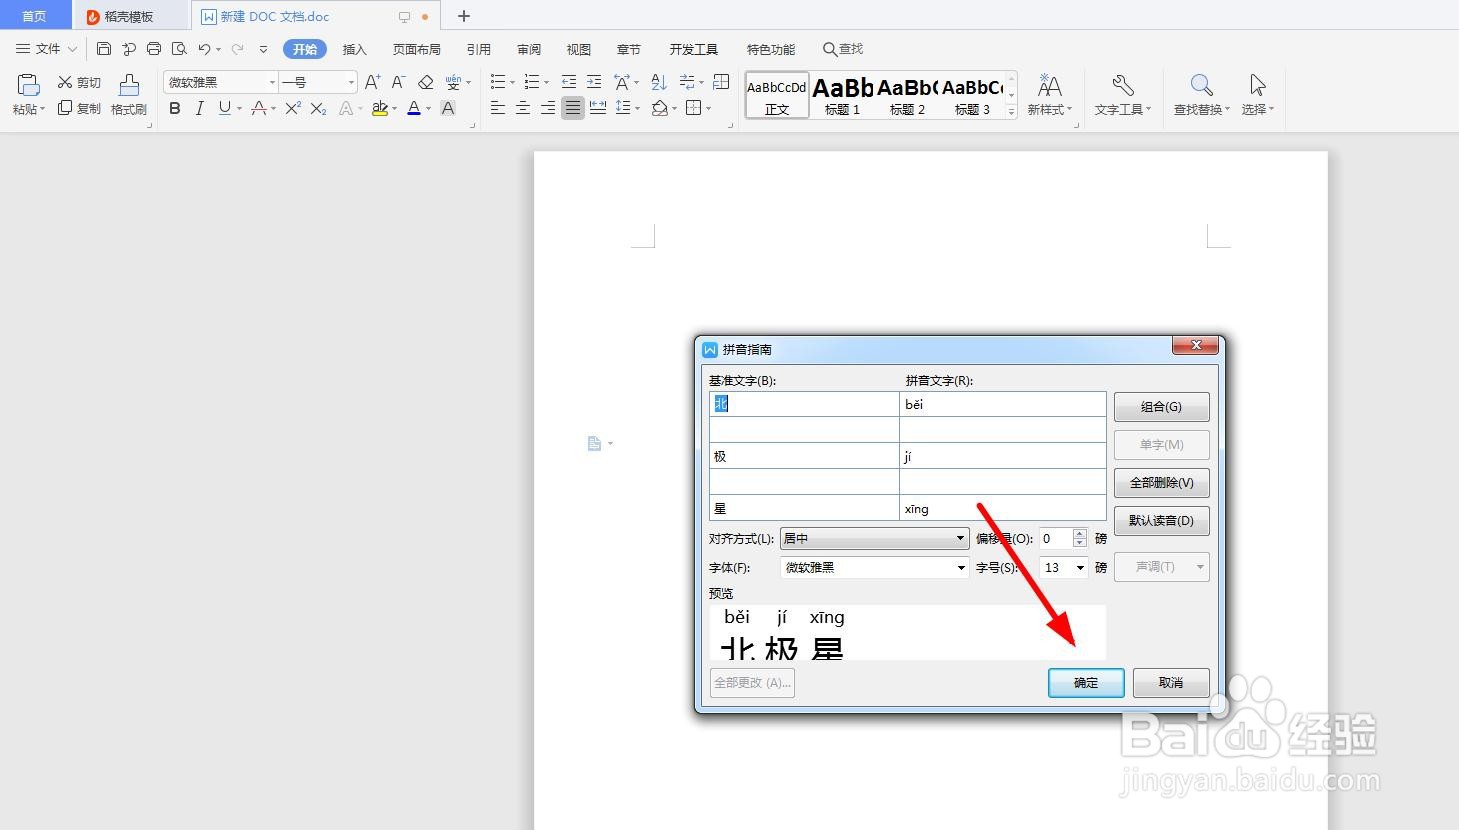The image size is (1459, 830).
Task: Switch to Page Layout (页面布局) tab
Action: pyautogui.click(x=416, y=49)
